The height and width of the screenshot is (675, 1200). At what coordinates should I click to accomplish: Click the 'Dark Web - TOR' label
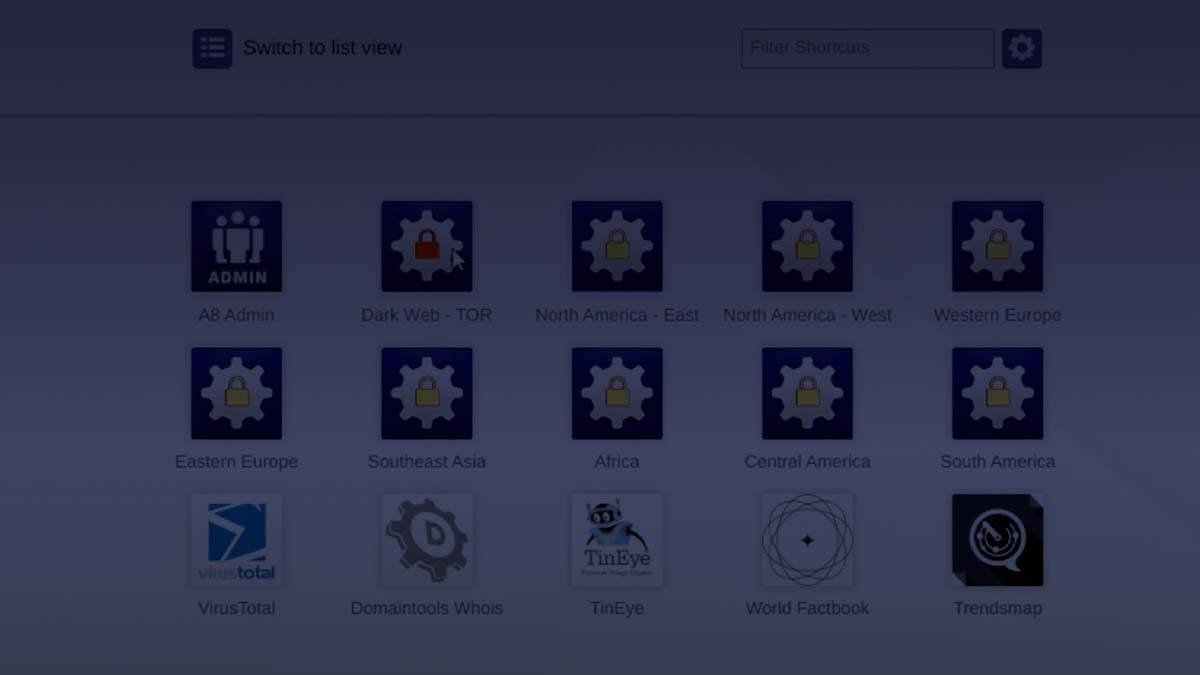coord(427,315)
